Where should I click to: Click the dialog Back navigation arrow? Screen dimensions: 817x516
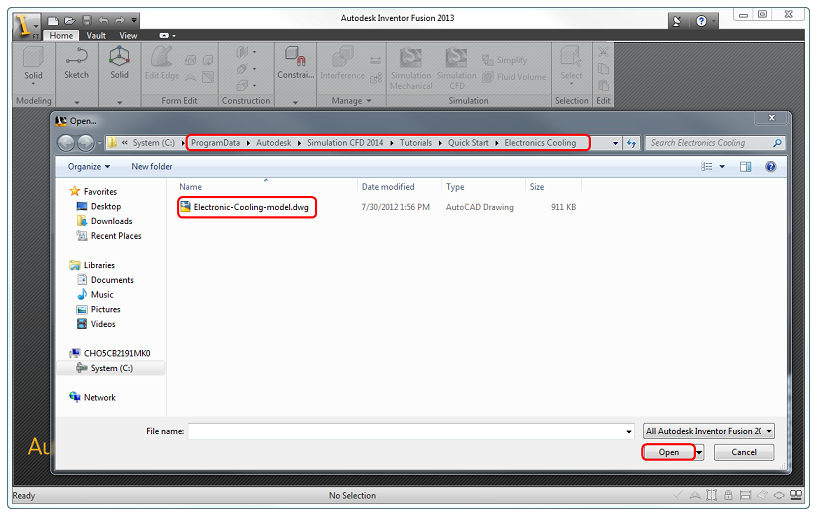click(x=66, y=143)
